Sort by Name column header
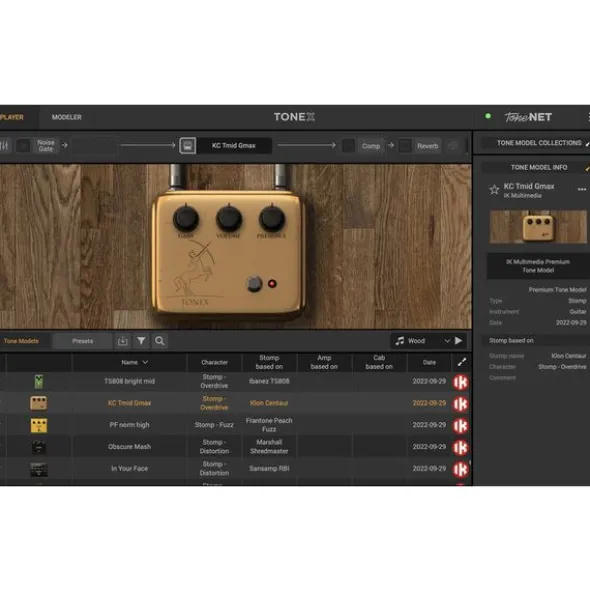This screenshot has width=590, height=591. [130, 362]
